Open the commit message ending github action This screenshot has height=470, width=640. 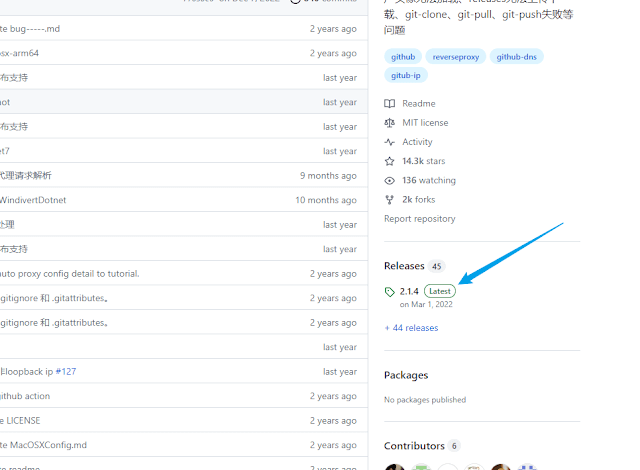point(25,396)
